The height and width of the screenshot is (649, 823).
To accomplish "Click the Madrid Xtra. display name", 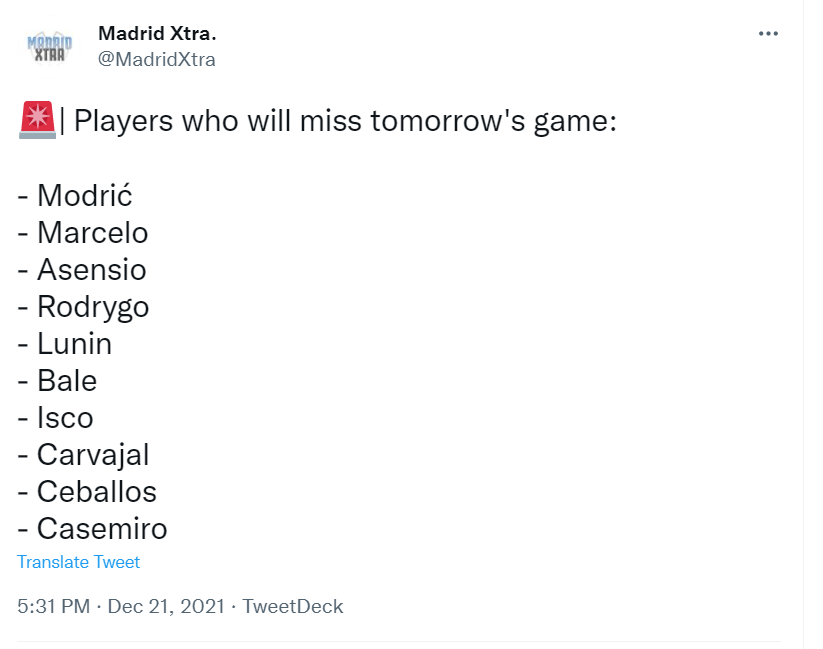I will click(x=157, y=34).
